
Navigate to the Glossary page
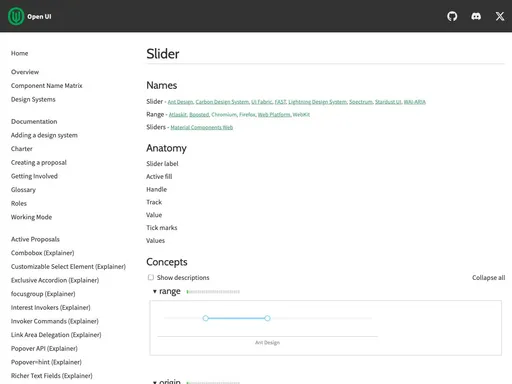point(23,190)
